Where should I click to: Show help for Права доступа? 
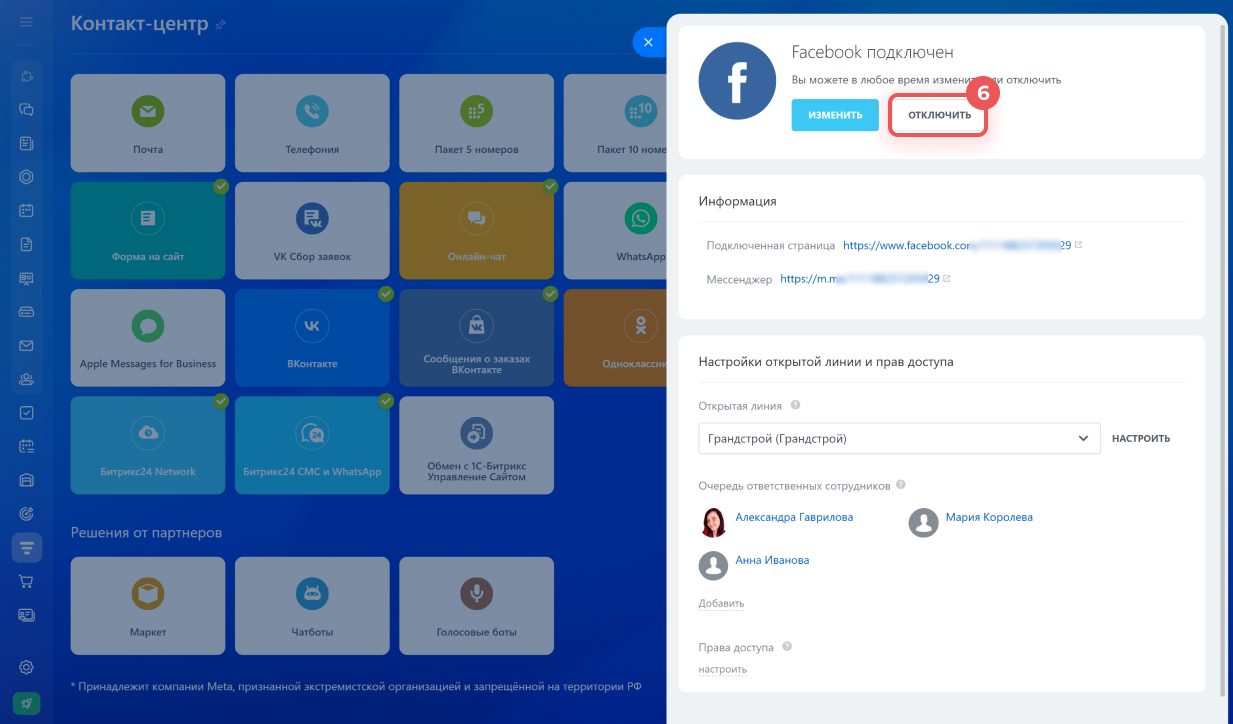[x=787, y=647]
